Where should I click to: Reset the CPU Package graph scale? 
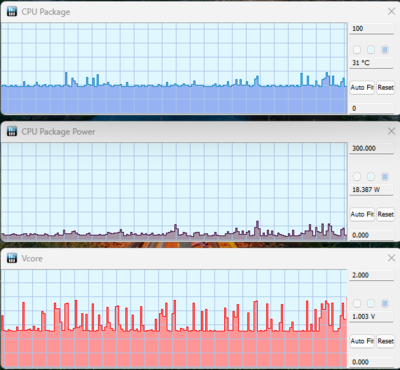coord(386,88)
